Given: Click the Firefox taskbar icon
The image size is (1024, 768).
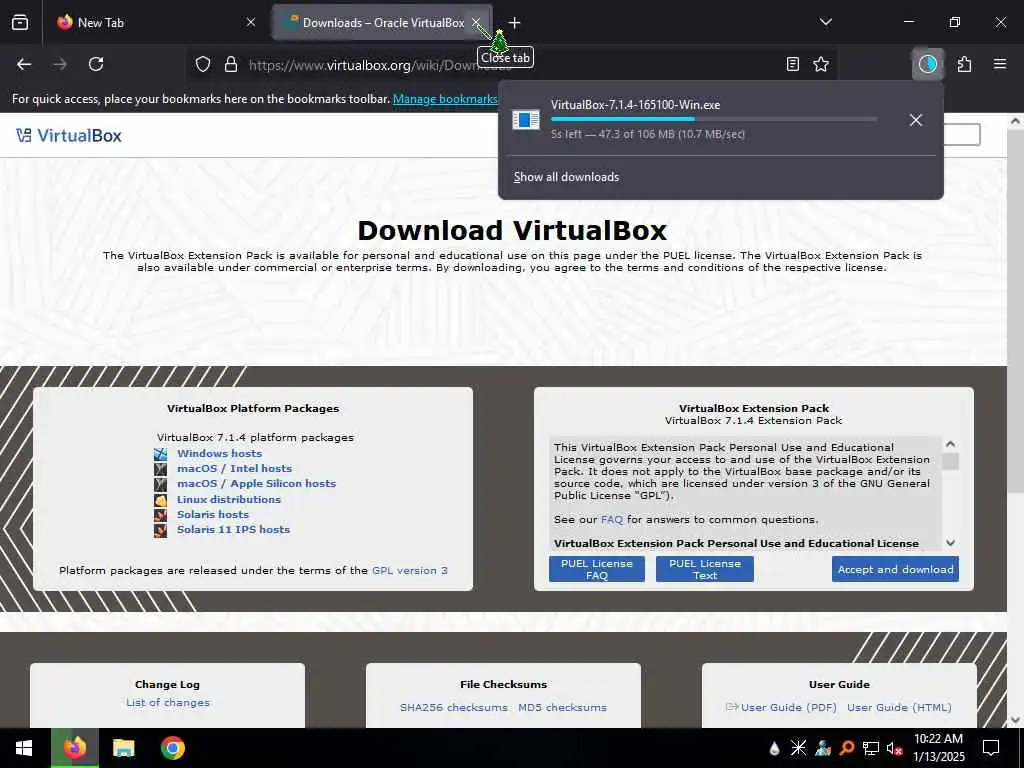Looking at the screenshot, I should [74, 748].
